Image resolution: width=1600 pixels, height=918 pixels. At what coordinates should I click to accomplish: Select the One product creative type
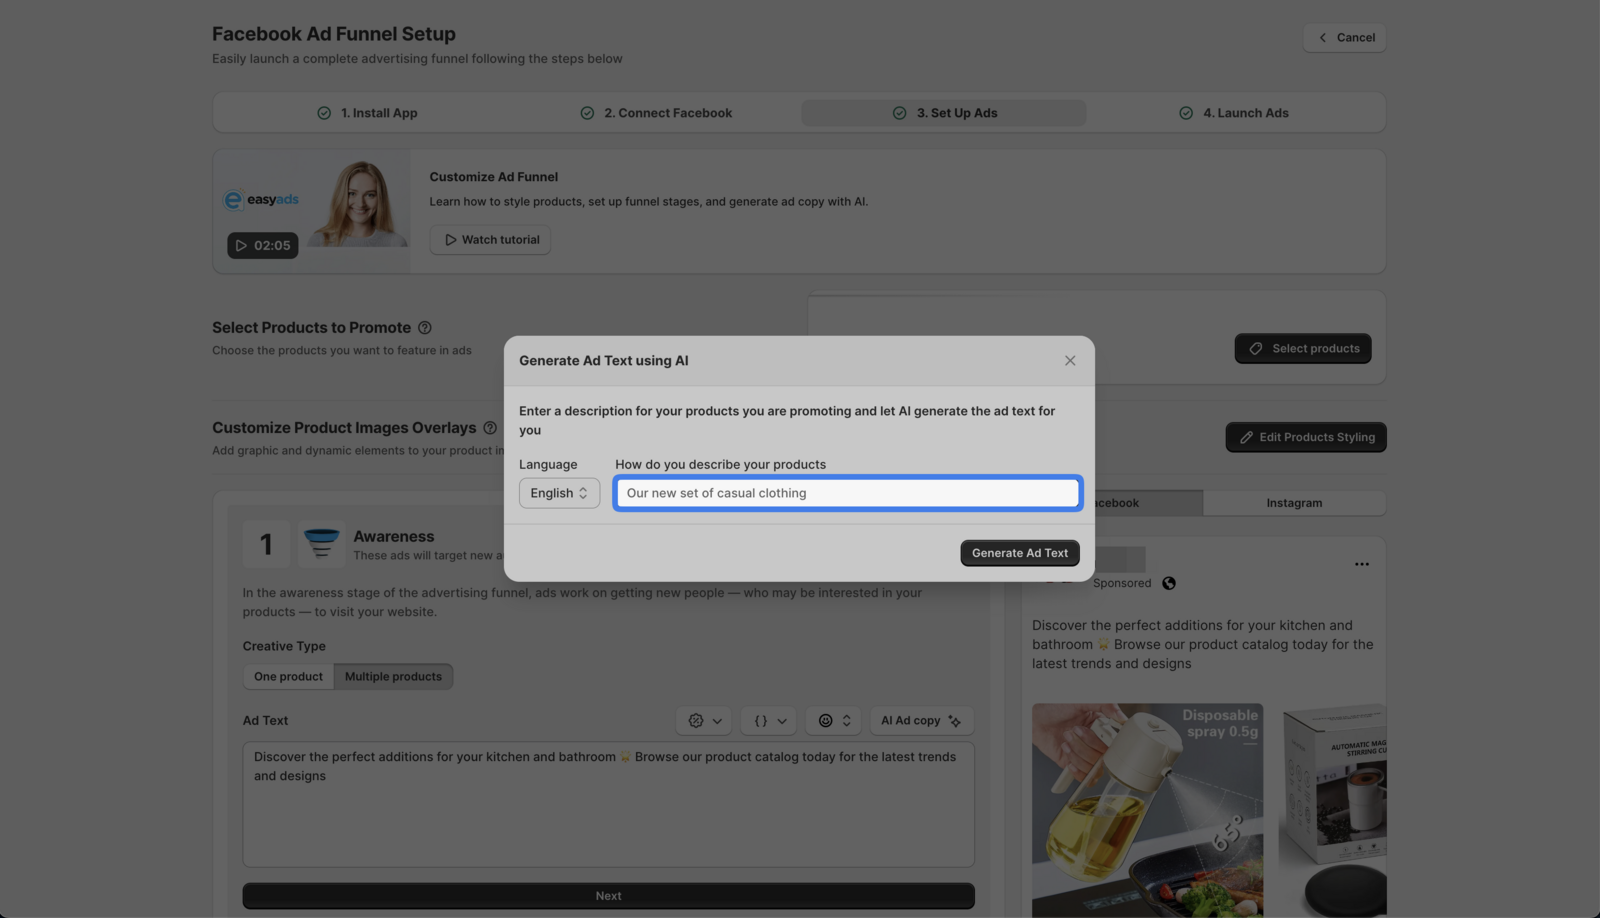288,676
